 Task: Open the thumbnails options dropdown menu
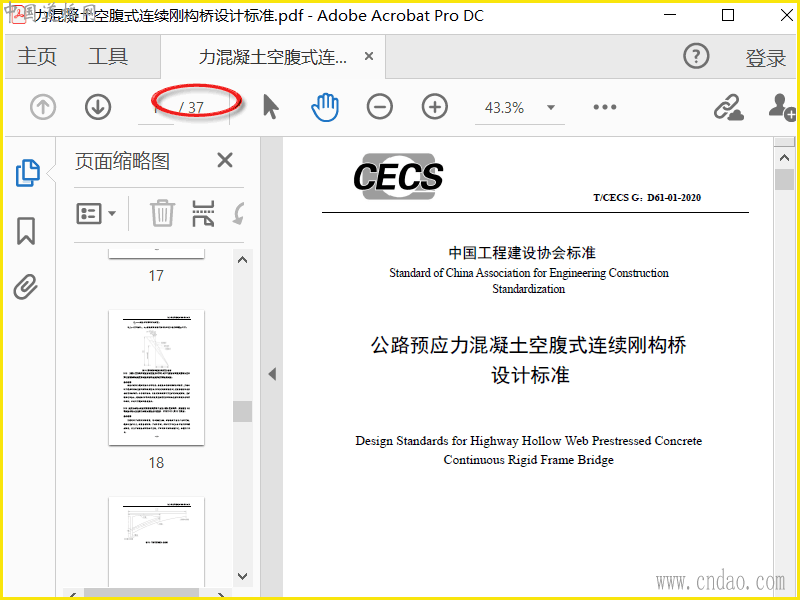point(96,213)
